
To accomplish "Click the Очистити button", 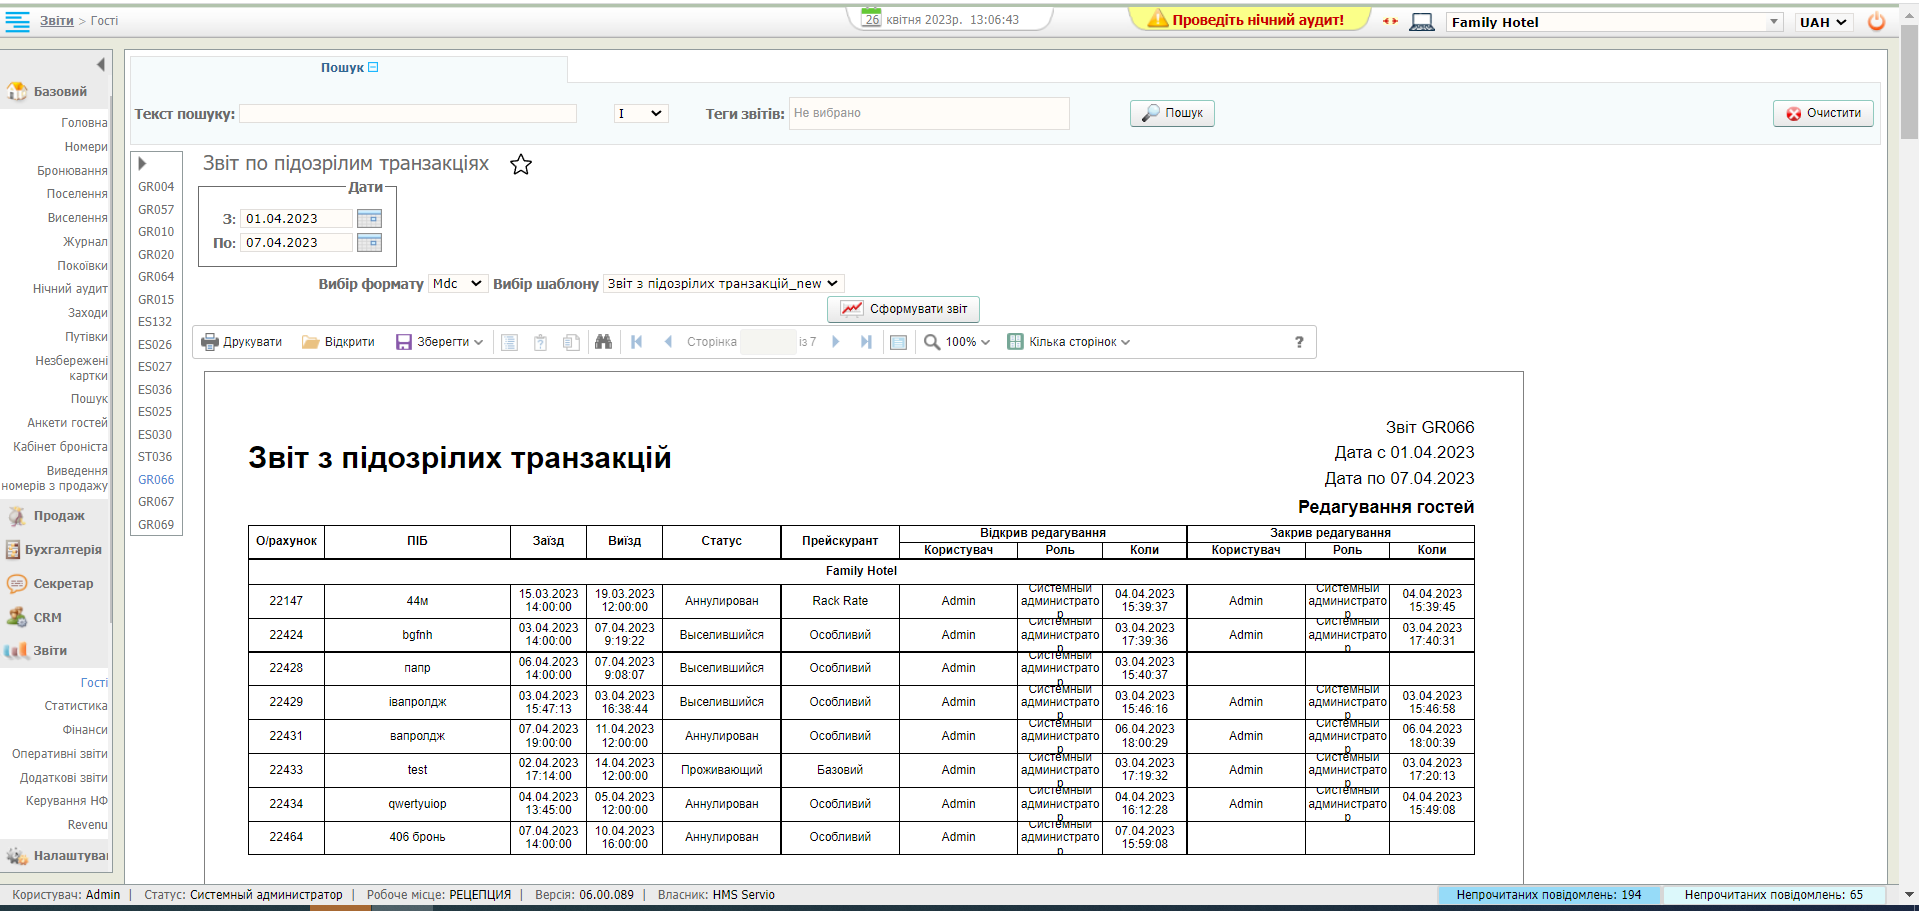I will (1823, 114).
